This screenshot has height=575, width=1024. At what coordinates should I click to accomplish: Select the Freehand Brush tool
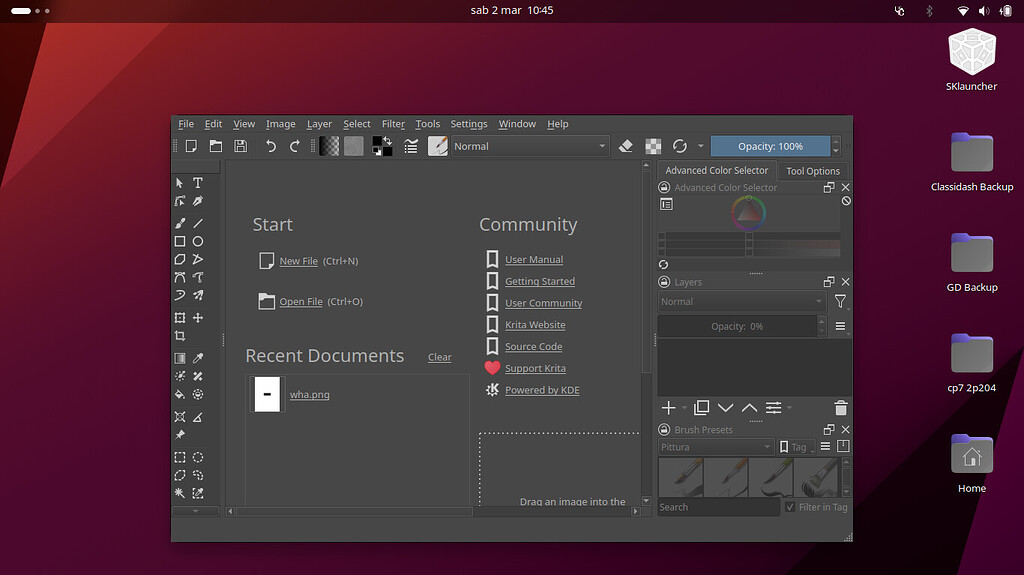pos(180,224)
